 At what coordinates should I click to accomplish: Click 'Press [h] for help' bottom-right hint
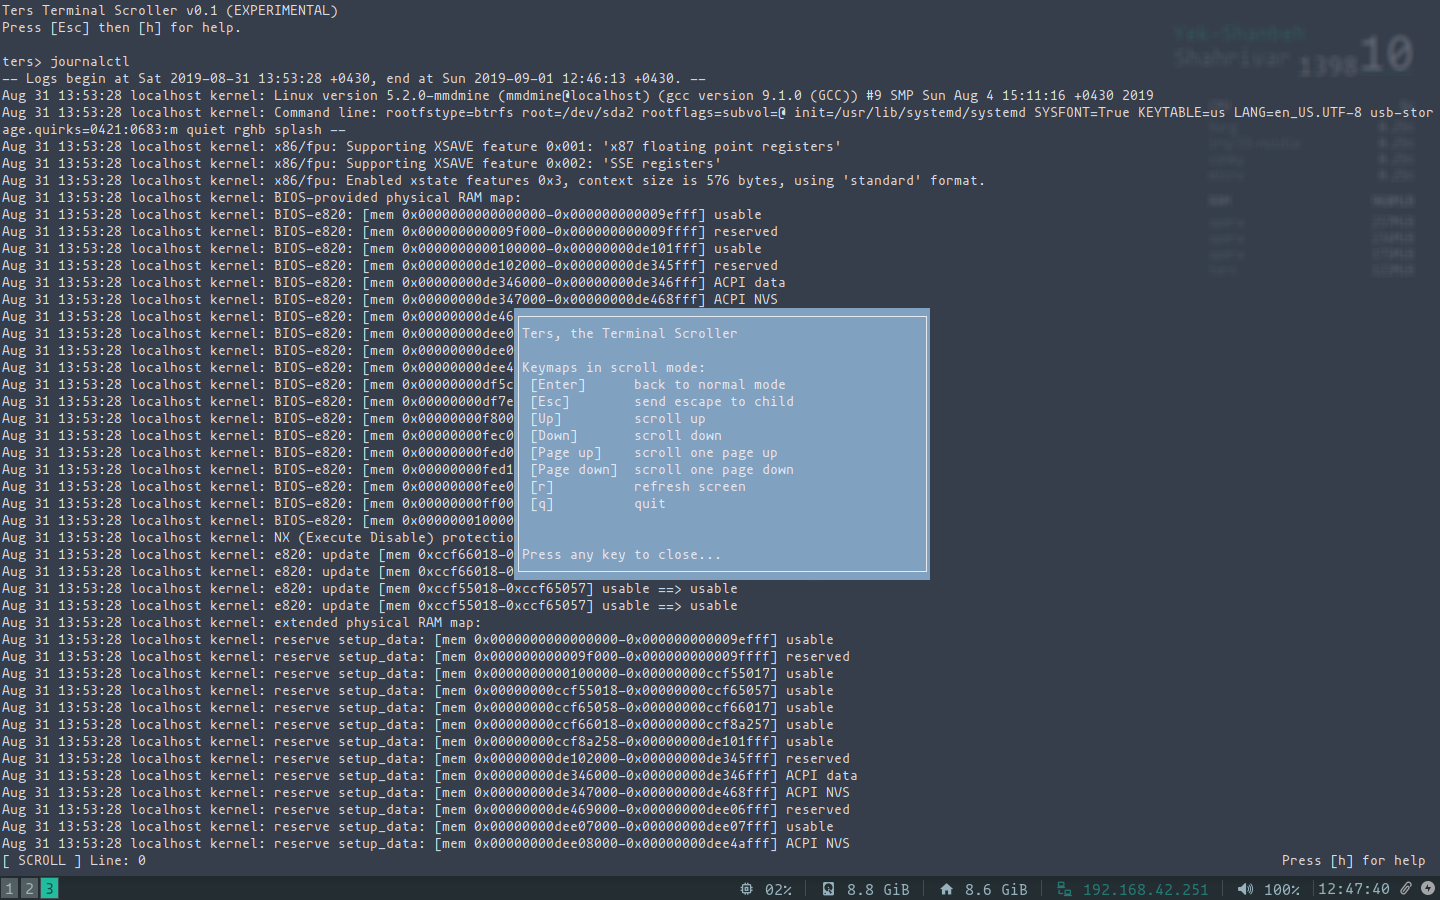point(1354,860)
